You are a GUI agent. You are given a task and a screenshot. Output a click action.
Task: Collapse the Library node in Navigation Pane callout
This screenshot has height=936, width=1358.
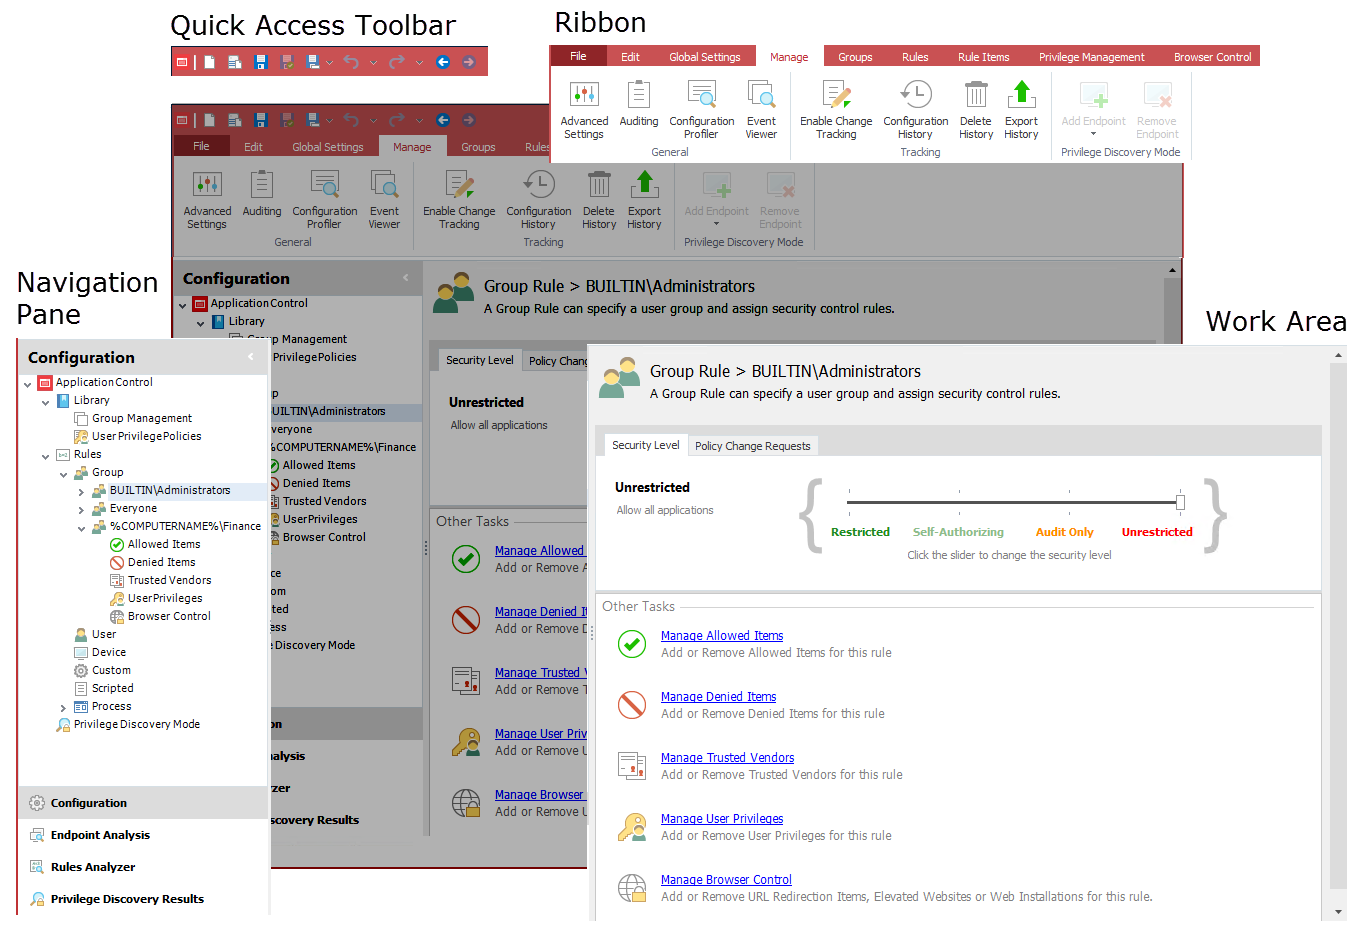[x=45, y=402]
